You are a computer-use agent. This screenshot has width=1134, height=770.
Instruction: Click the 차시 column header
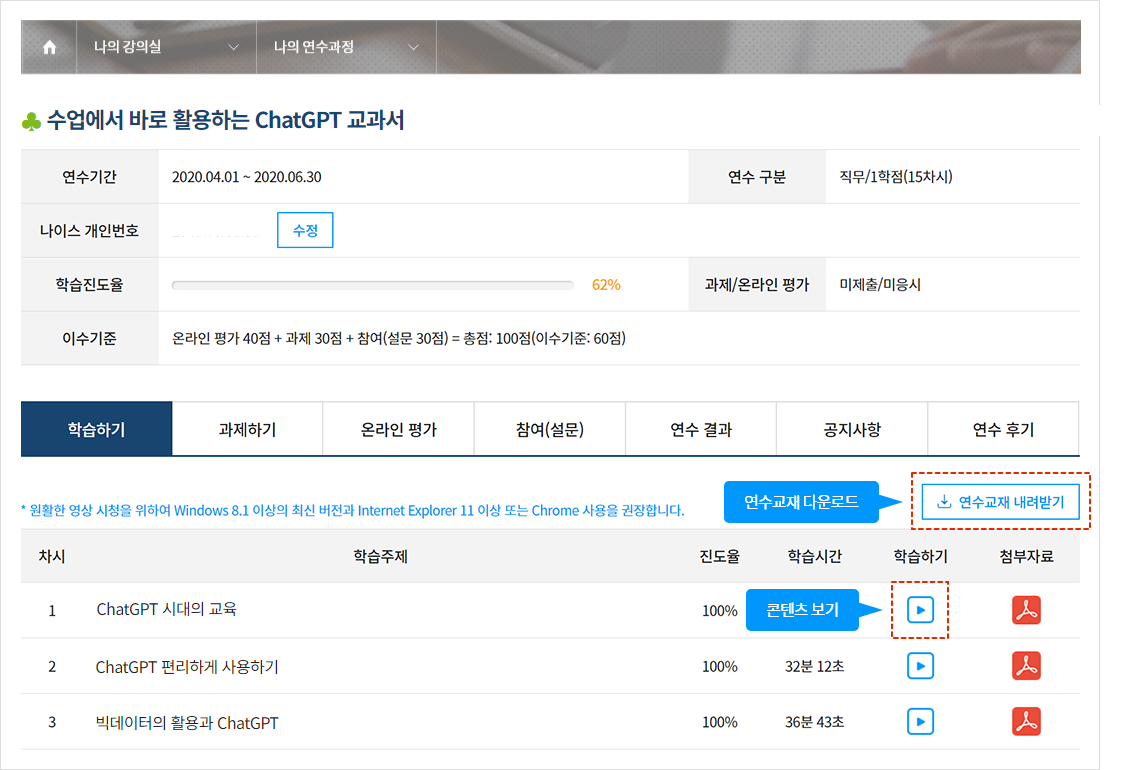tap(52, 556)
